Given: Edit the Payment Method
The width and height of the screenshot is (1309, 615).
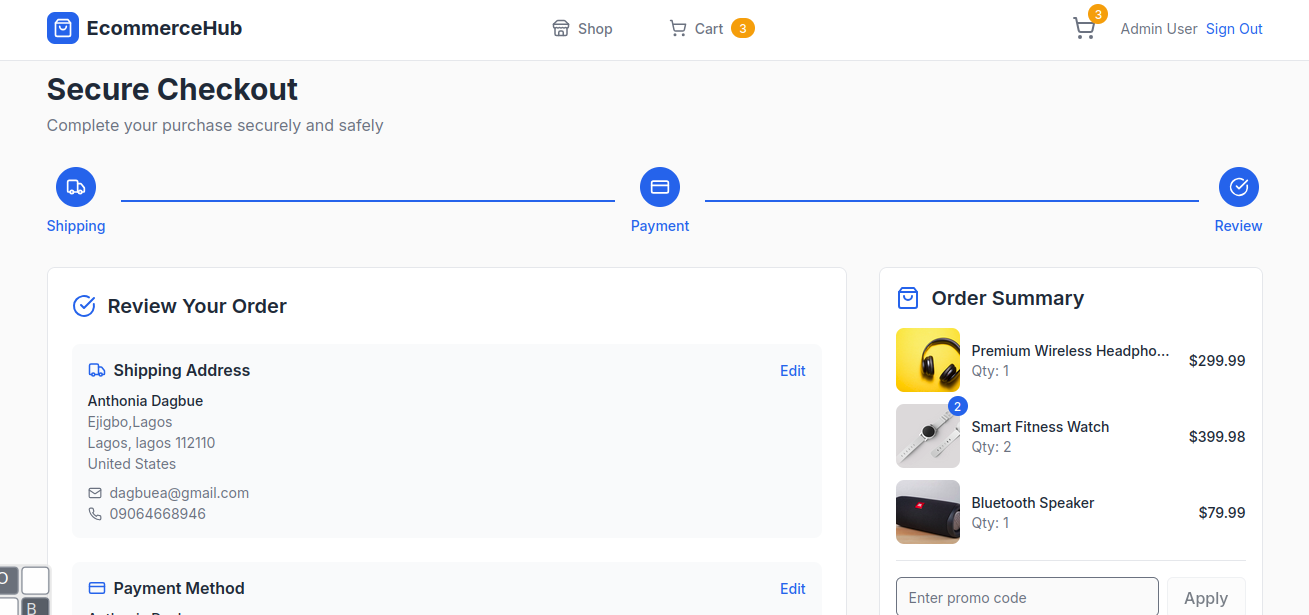Looking at the screenshot, I should [792, 589].
